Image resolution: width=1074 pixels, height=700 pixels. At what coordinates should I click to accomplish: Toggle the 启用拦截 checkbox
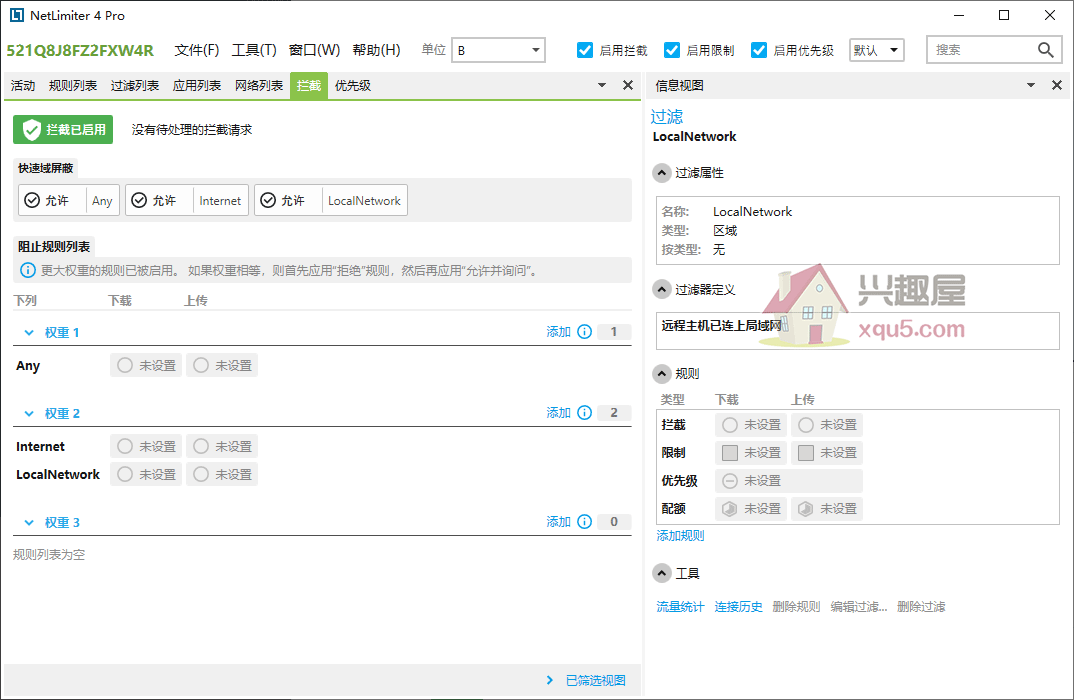[585, 50]
